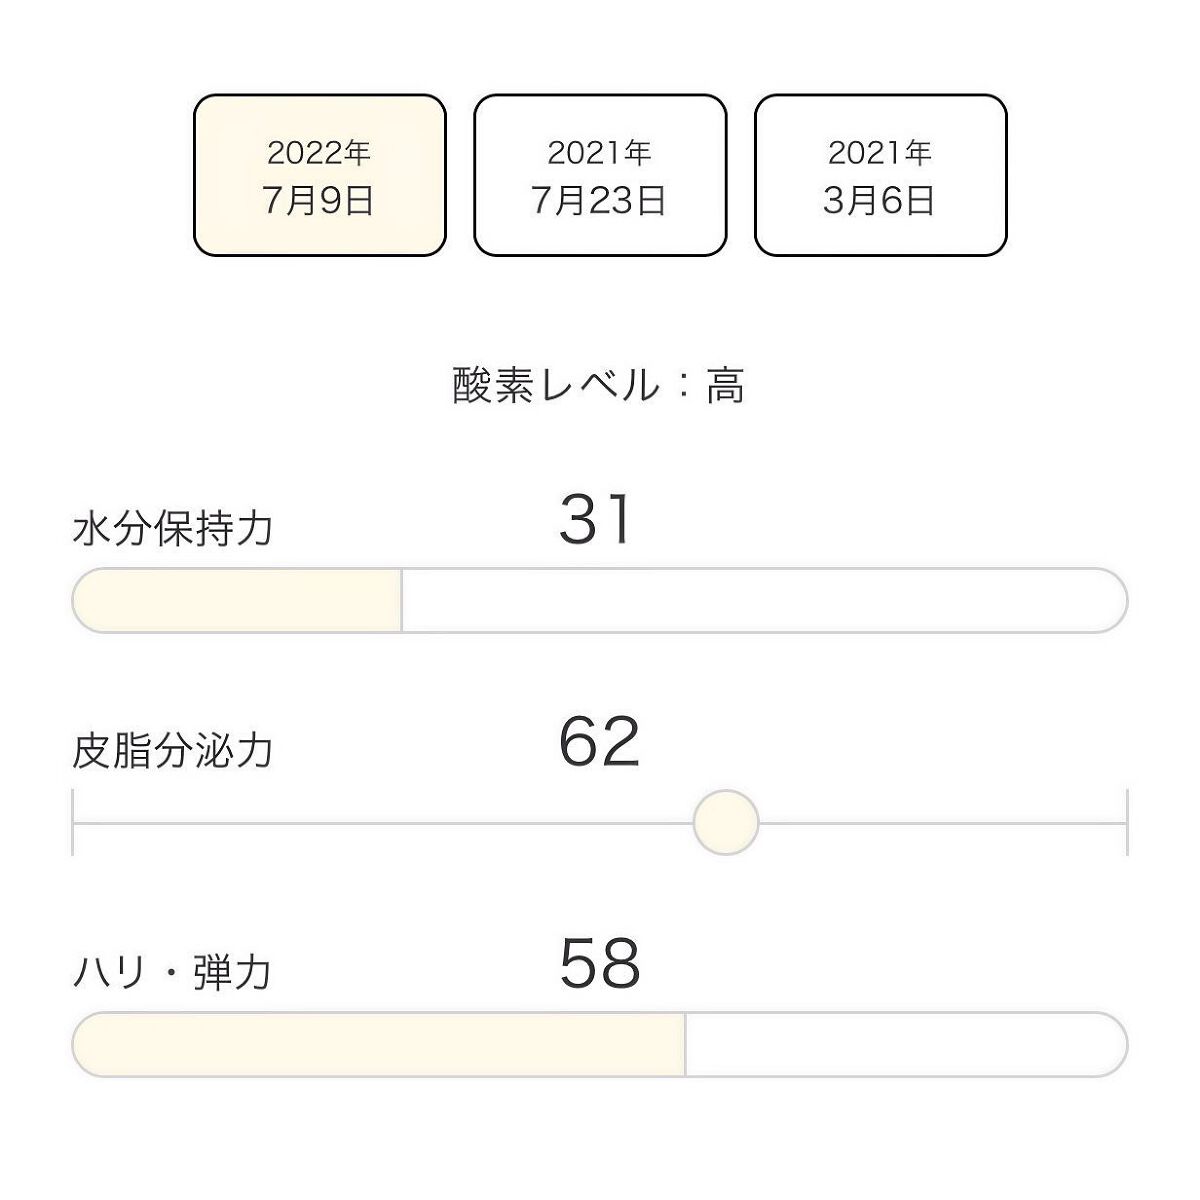Click the filled part of 水分保持力 bar
The image size is (1200, 1200).
tap(238, 601)
